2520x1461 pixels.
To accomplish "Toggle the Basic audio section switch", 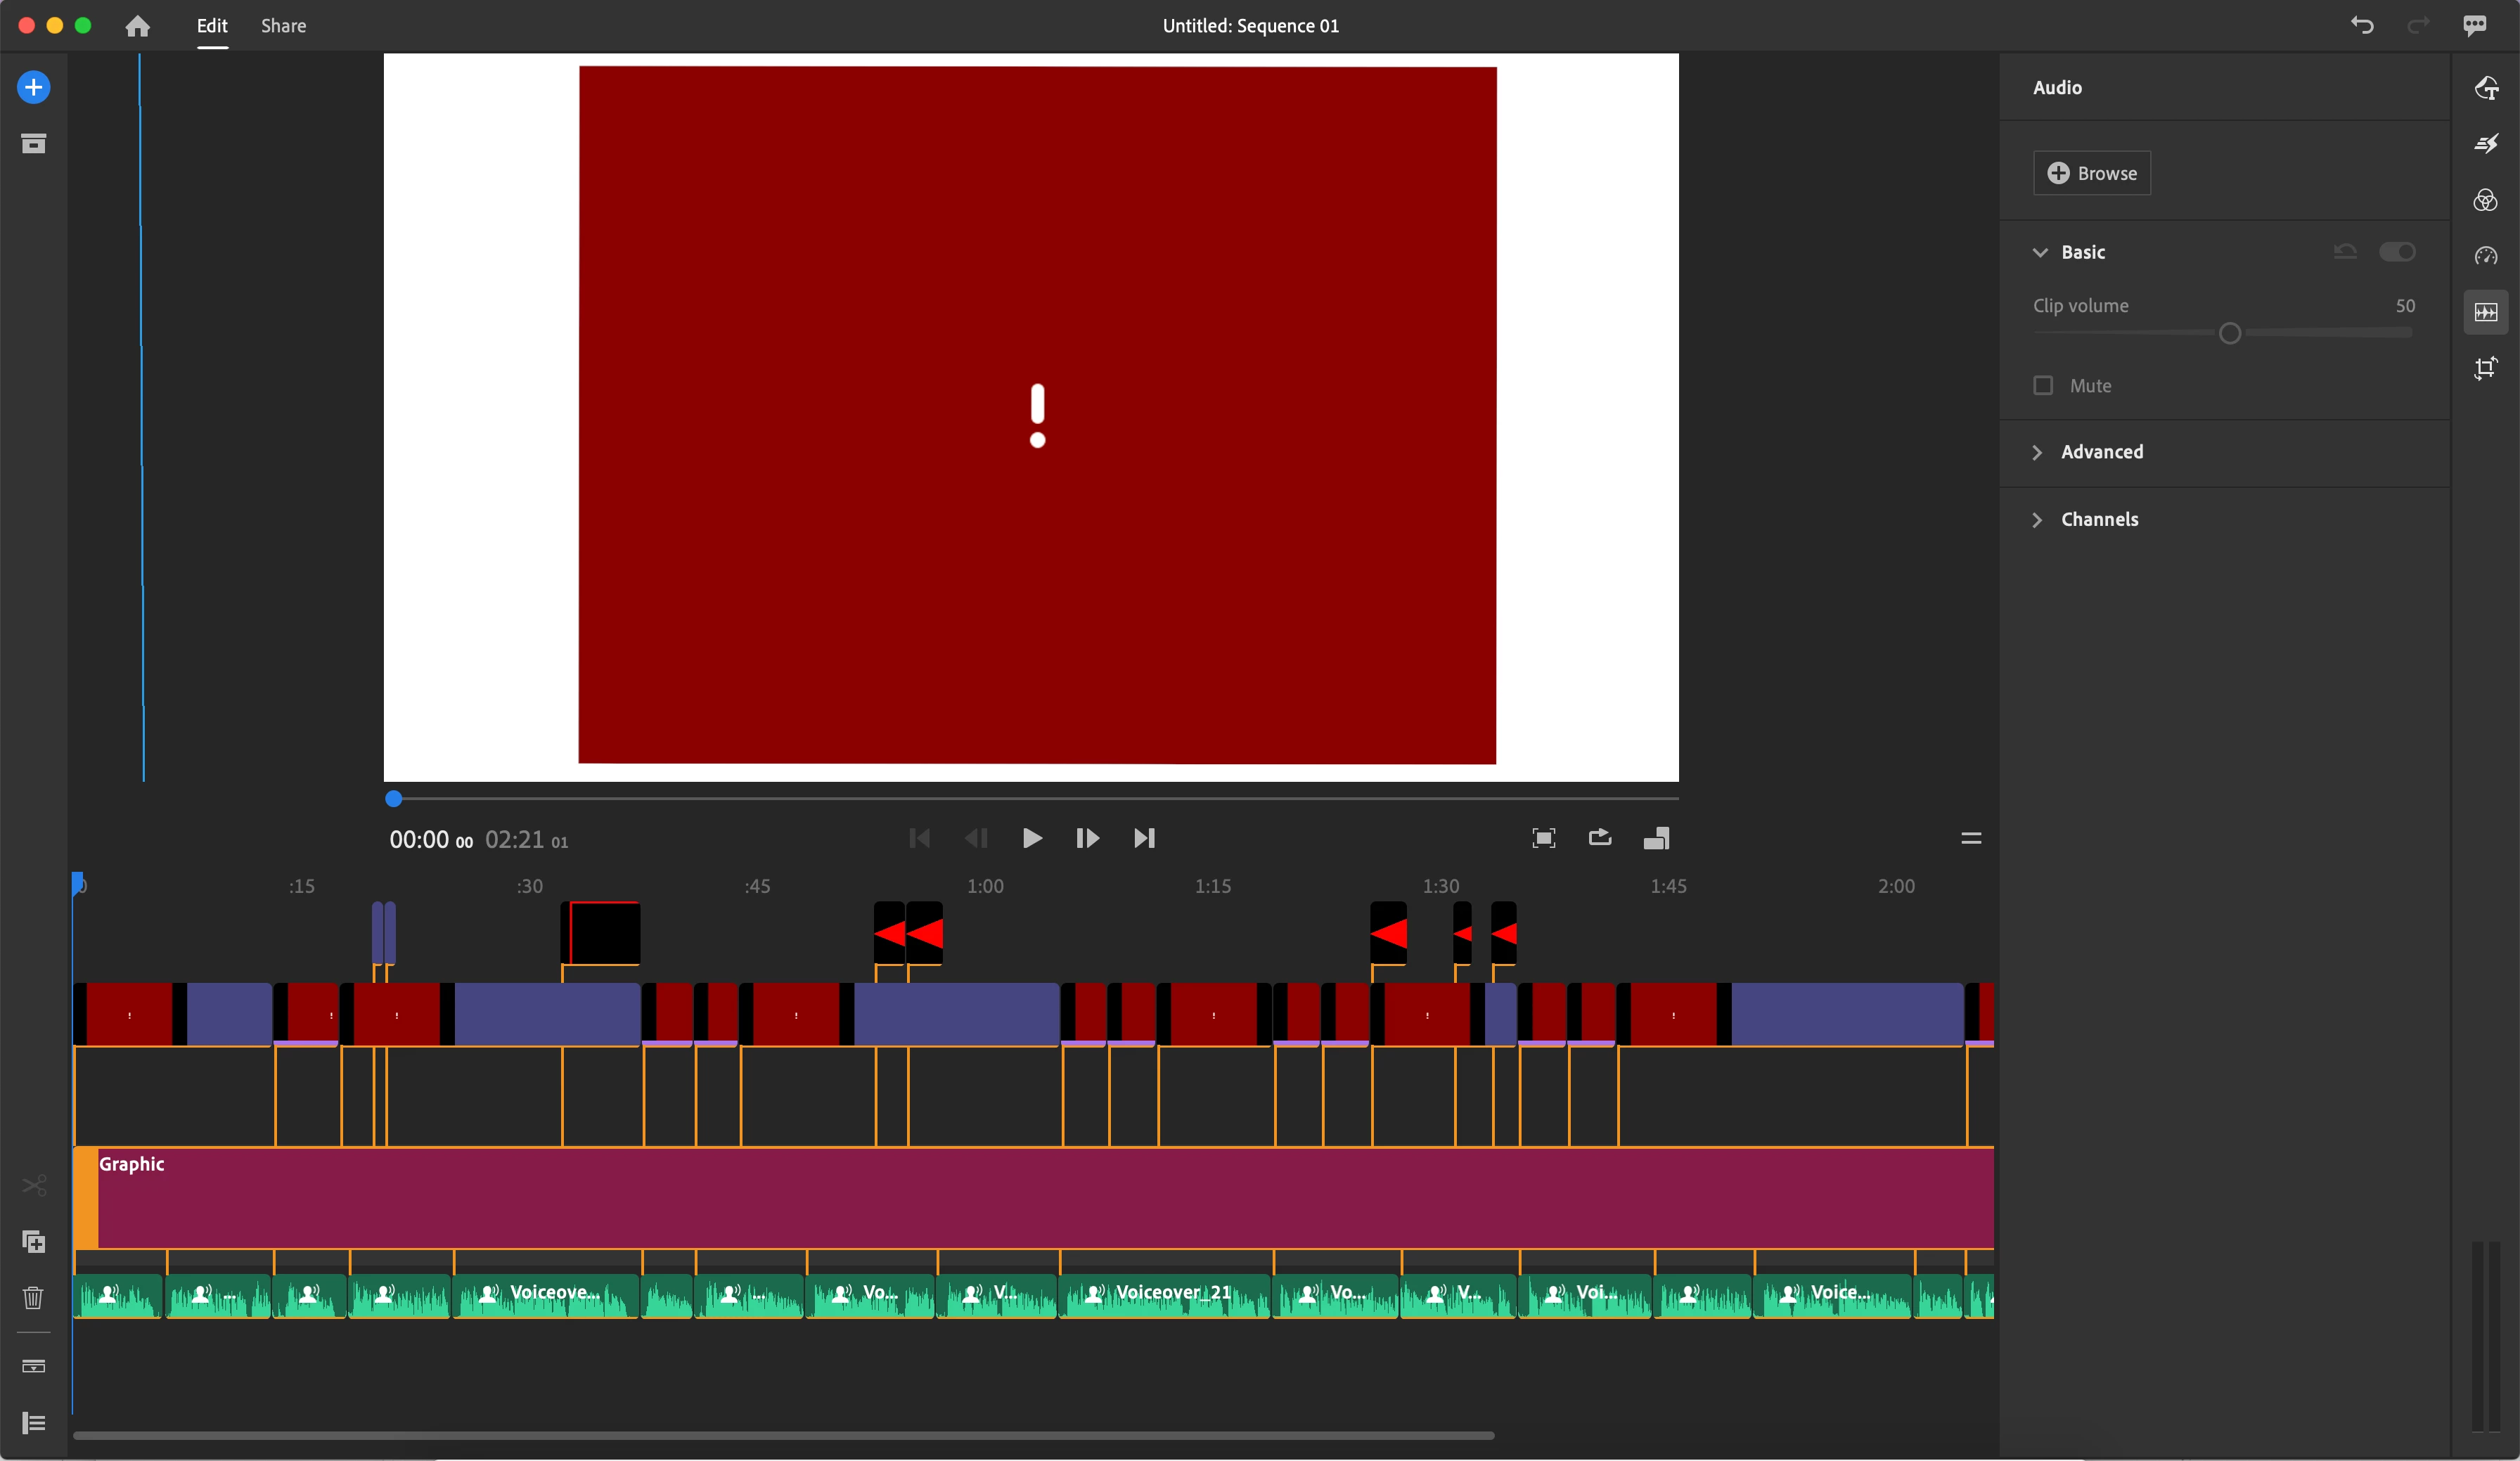I will 2396,252.
